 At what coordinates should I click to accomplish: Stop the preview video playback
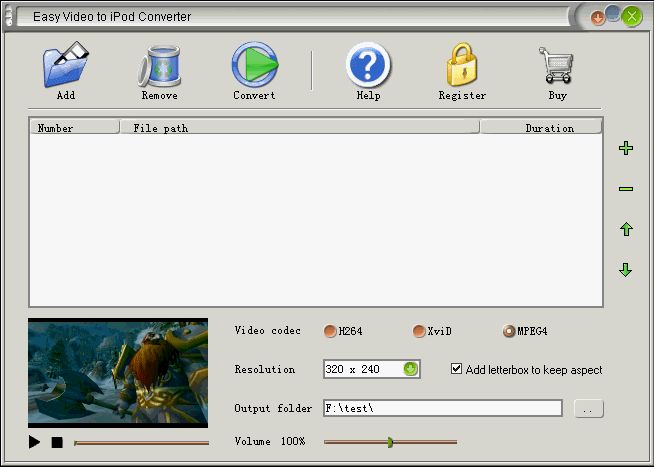(x=57, y=442)
